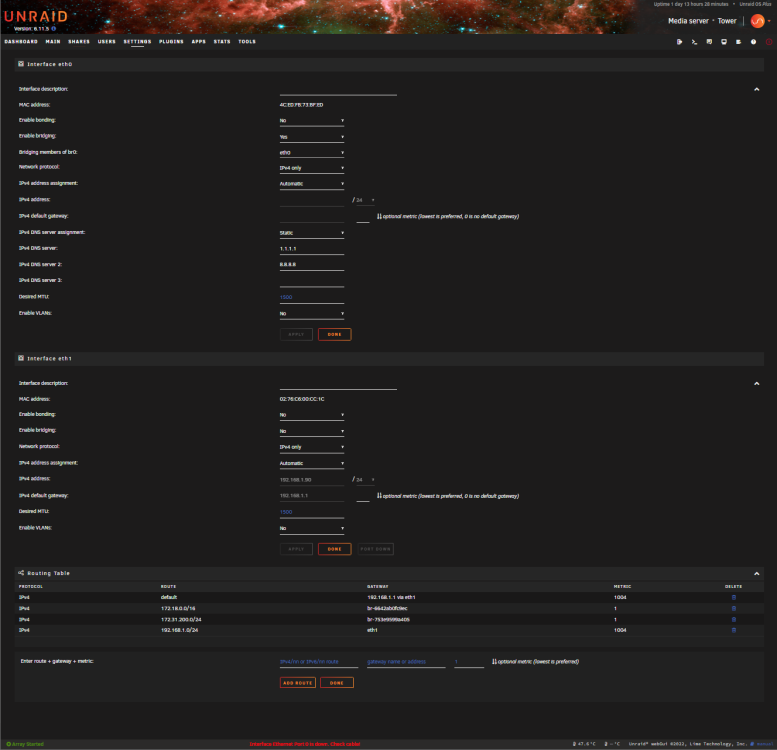
Task: Open eth0 Enable VLANs dropdown
Action: 312,314
